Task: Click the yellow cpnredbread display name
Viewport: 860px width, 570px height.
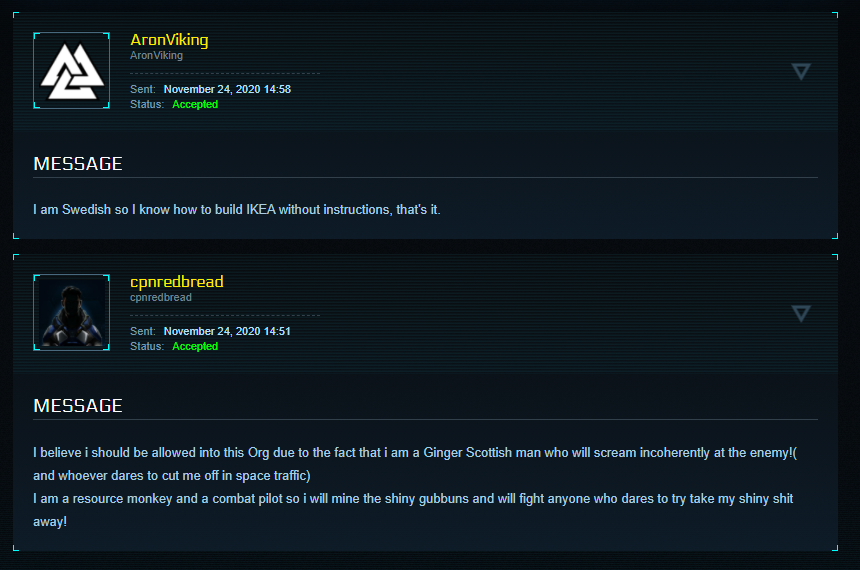Action: pos(177,282)
